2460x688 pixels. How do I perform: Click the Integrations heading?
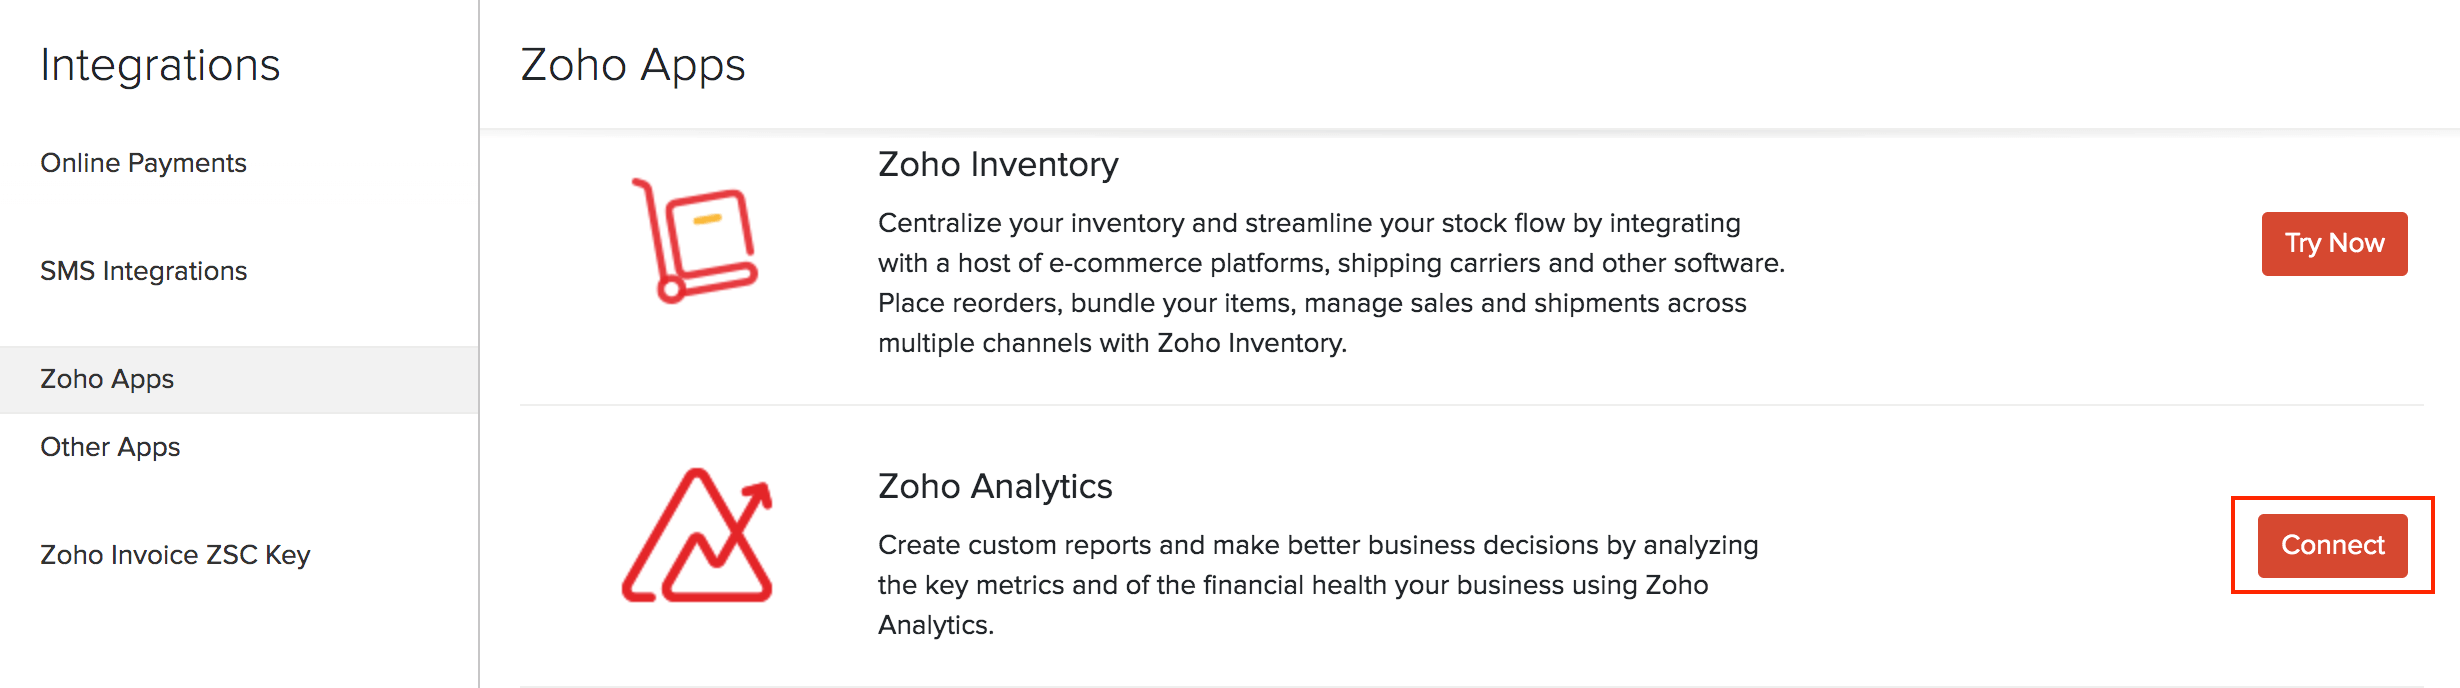pyautogui.click(x=160, y=64)
